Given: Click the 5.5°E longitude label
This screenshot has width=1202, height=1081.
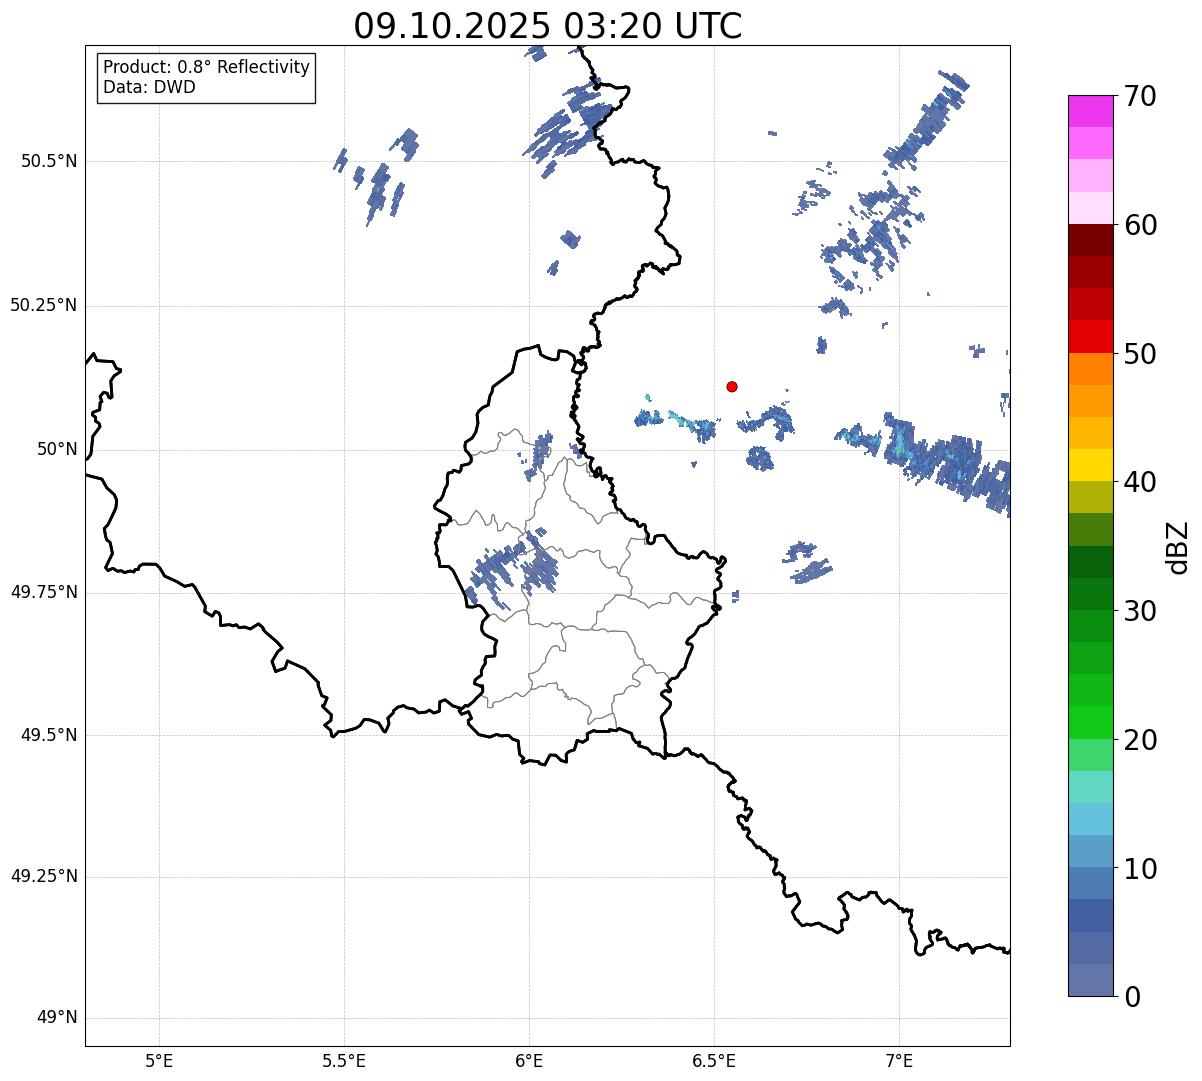Looking at the screenshot, I should pyautogui.click(x=344, y=1060).
